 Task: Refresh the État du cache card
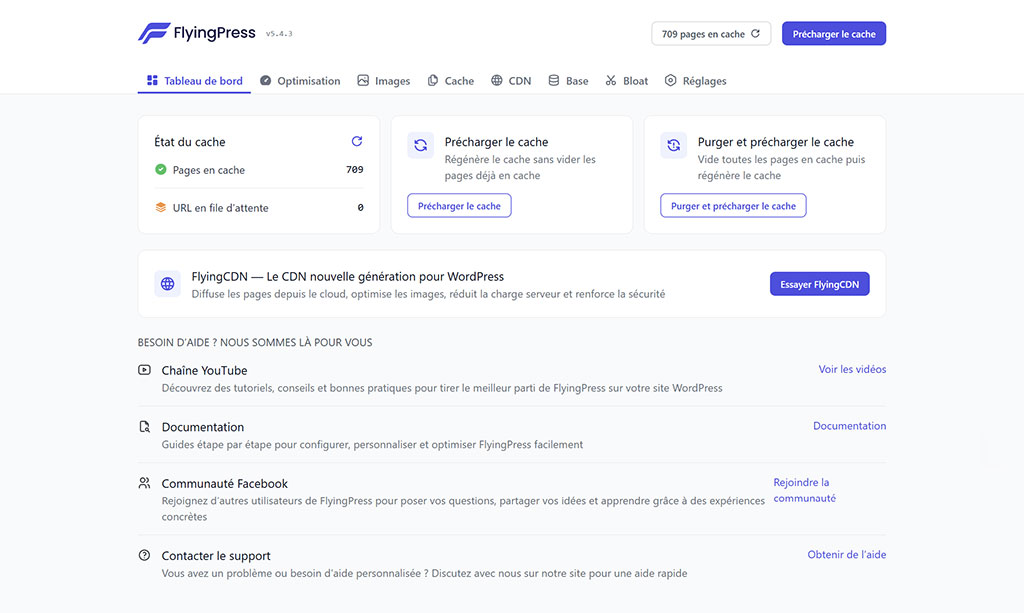pos(357,141)
